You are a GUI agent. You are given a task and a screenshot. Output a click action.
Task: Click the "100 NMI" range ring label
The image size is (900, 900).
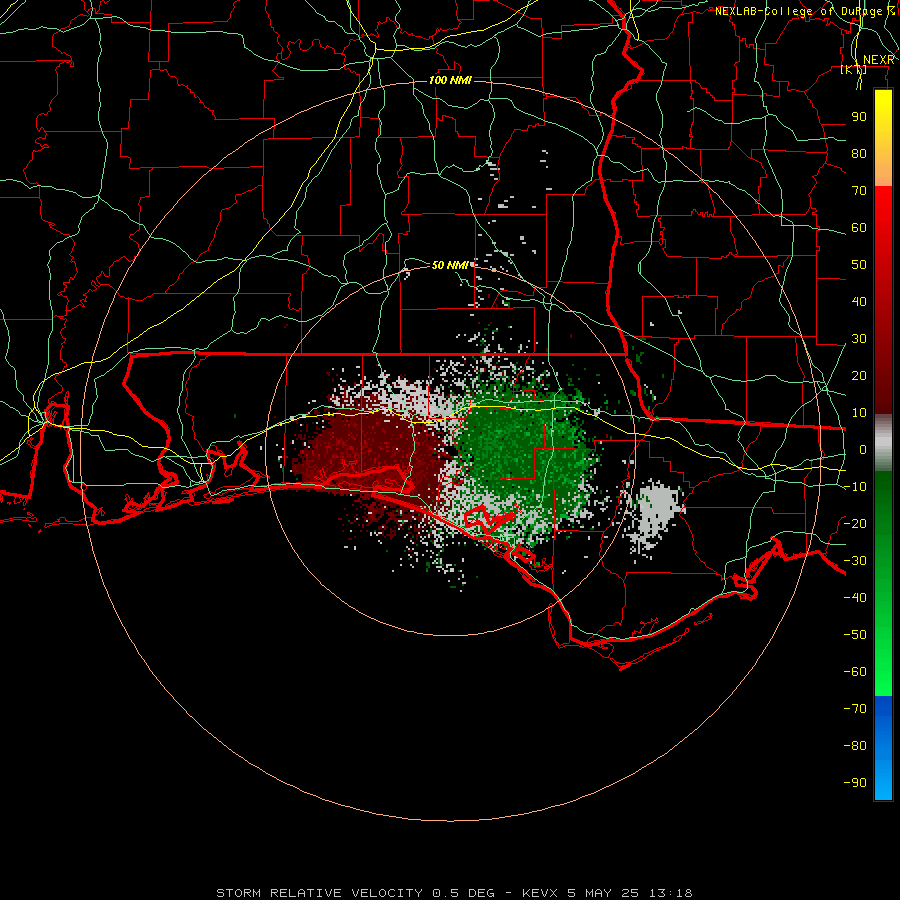point(450,80)
